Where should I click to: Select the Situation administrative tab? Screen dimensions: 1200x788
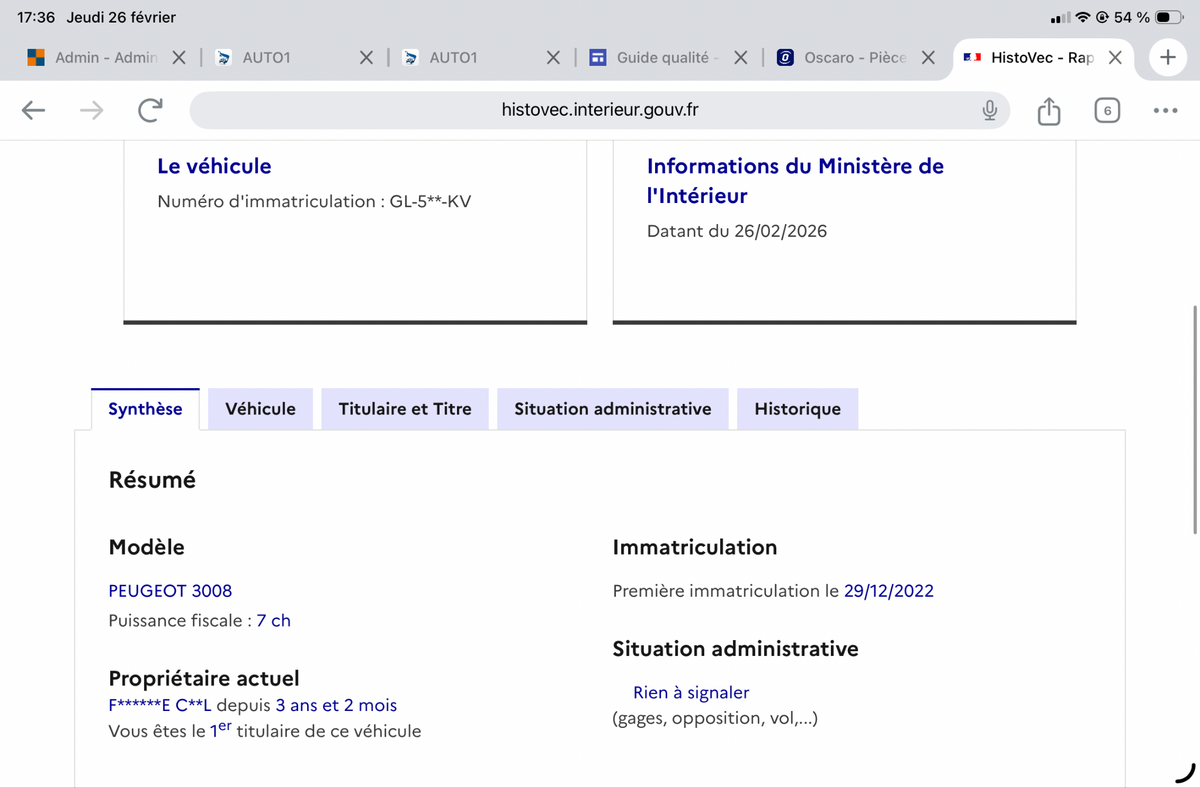[x=613, y=409]
